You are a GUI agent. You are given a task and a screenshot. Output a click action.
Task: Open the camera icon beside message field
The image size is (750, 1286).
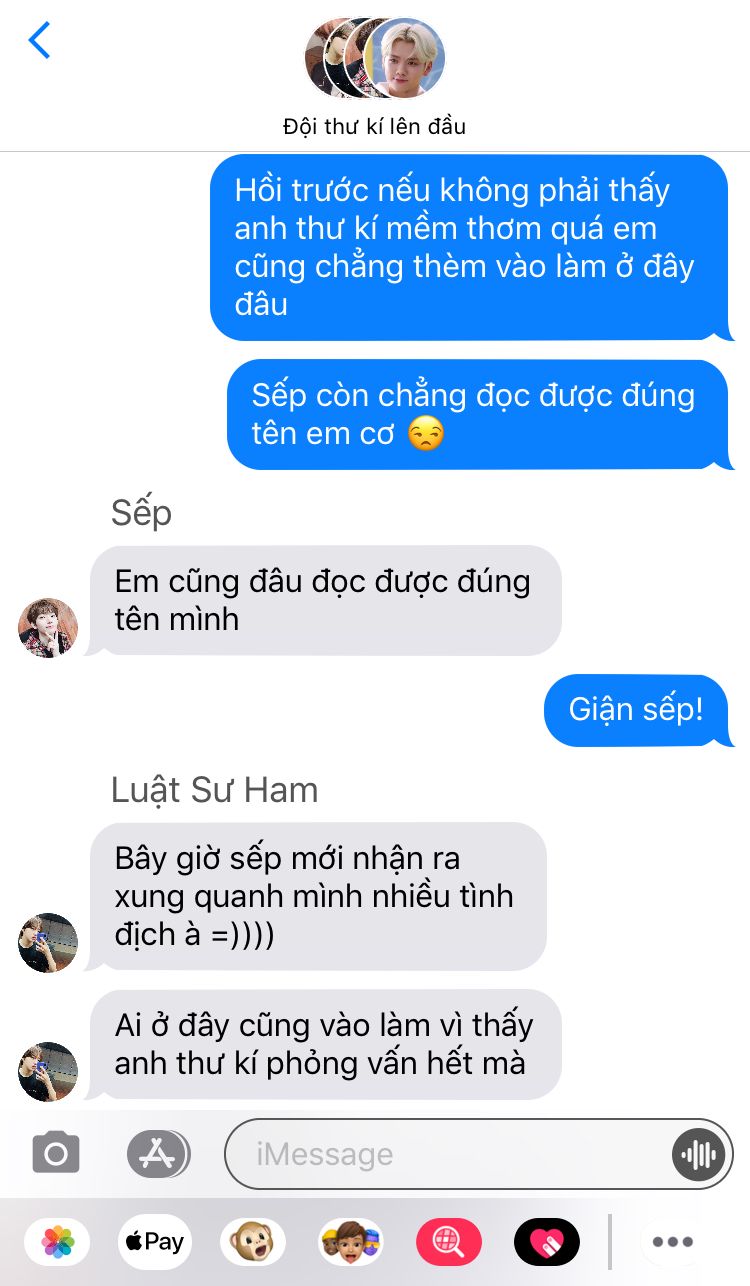(56, 1153)
